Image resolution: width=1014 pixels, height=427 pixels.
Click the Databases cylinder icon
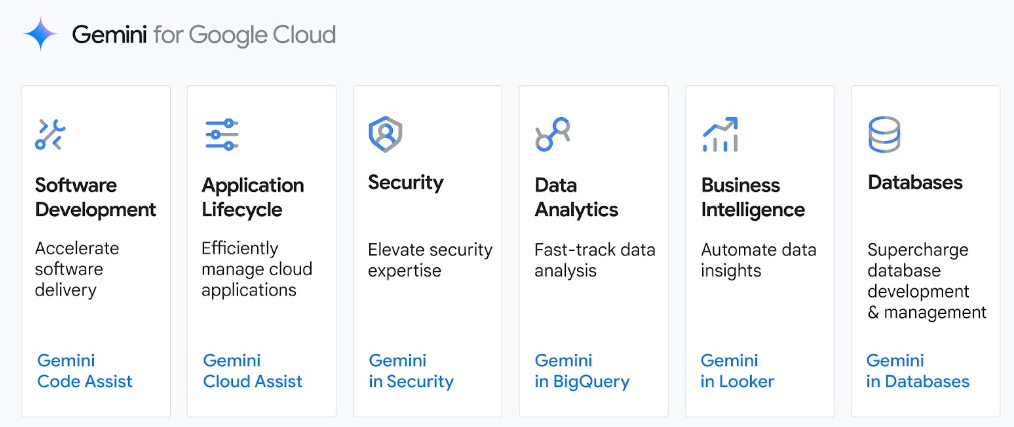tap(884, 134)
